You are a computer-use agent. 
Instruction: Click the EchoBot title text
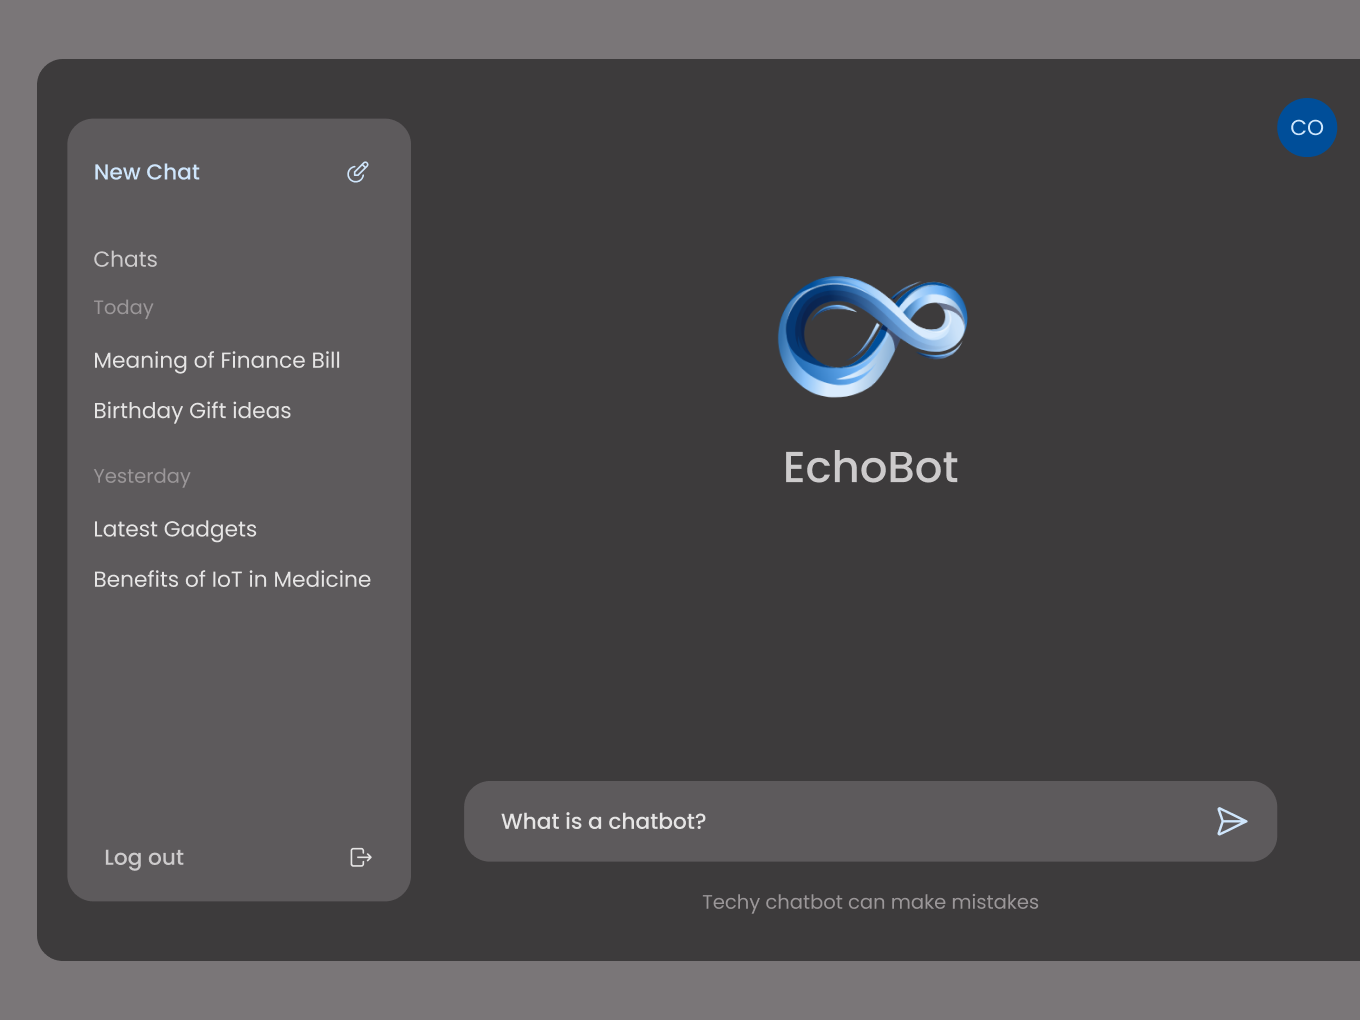point(870,467)
